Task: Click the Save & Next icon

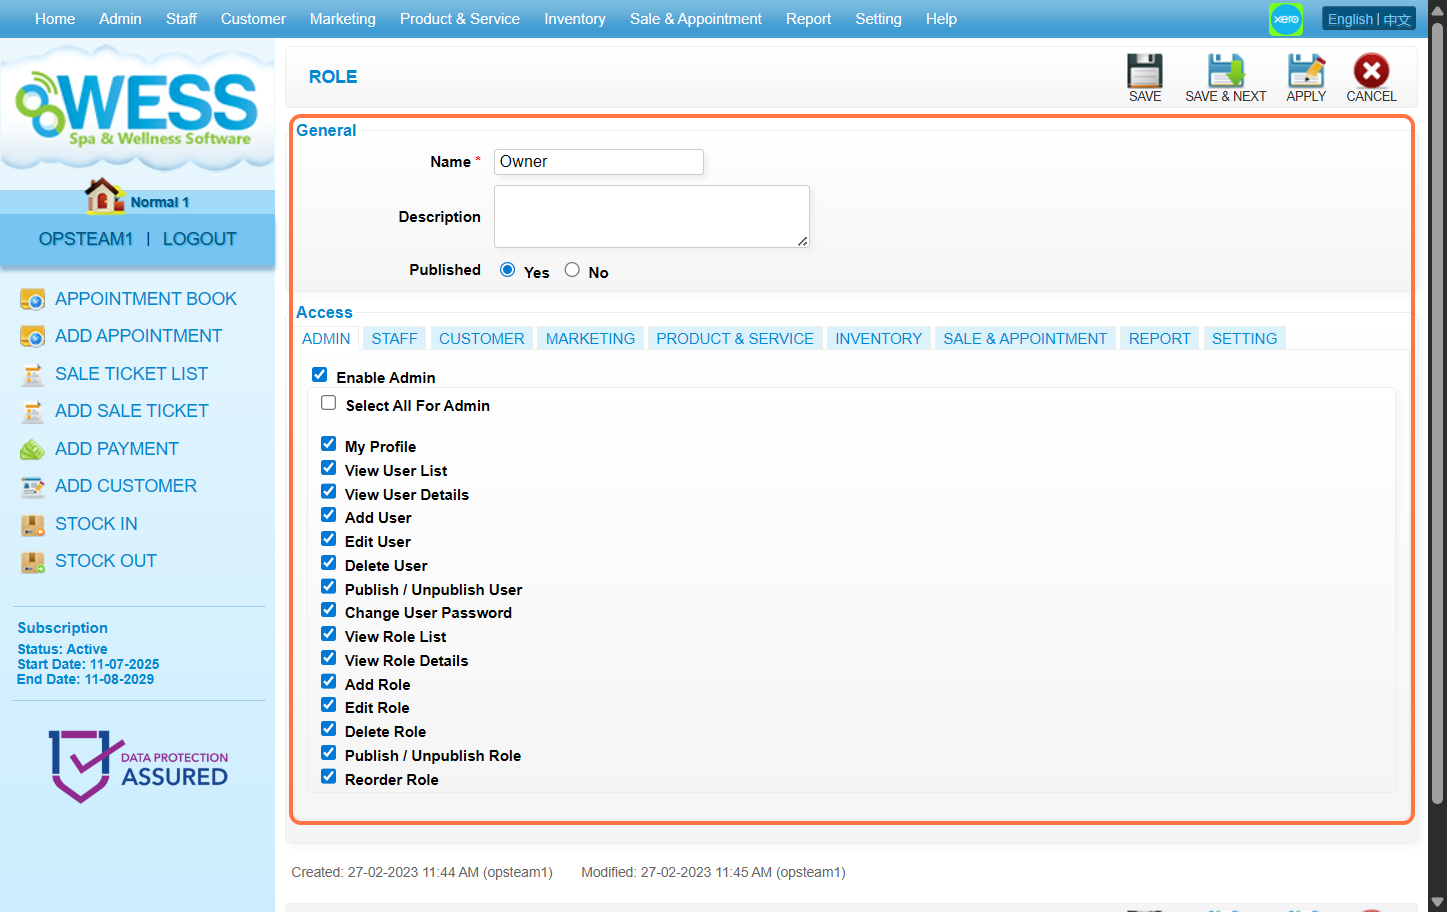Action: tap(1225, 71)
